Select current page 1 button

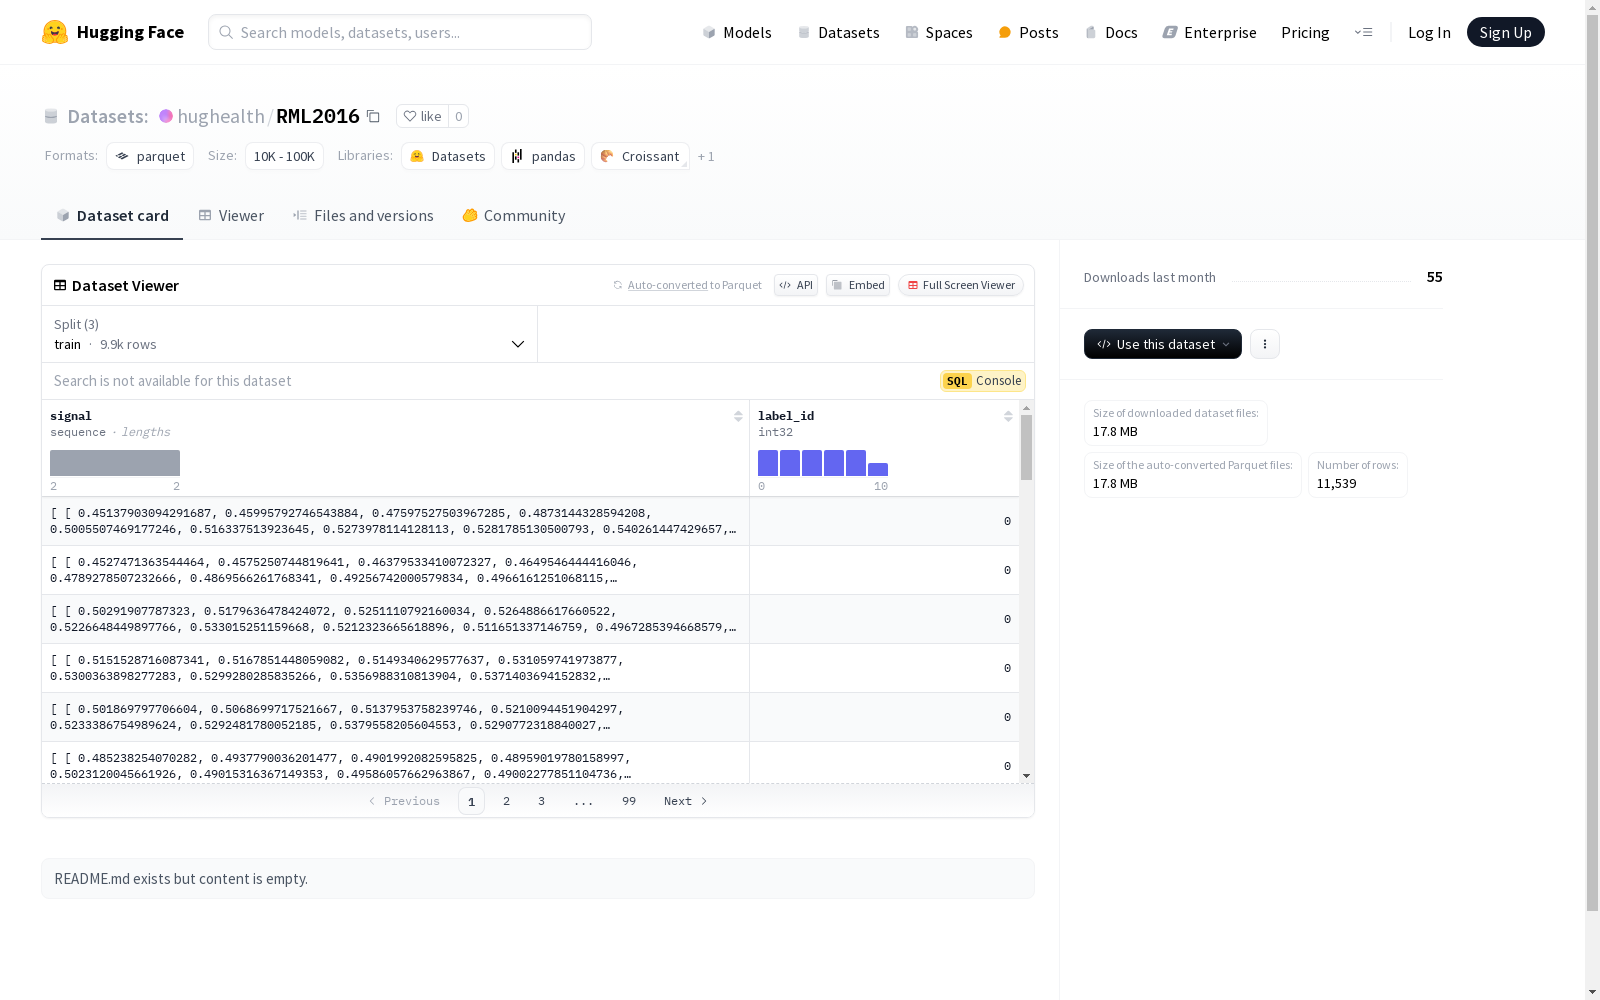click(471, 801)
